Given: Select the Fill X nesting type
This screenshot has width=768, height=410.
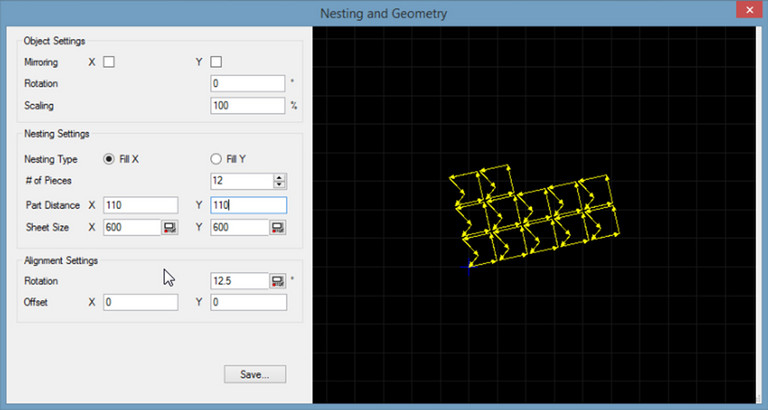Looking at the screenshot, I should [x=109, y=159].
